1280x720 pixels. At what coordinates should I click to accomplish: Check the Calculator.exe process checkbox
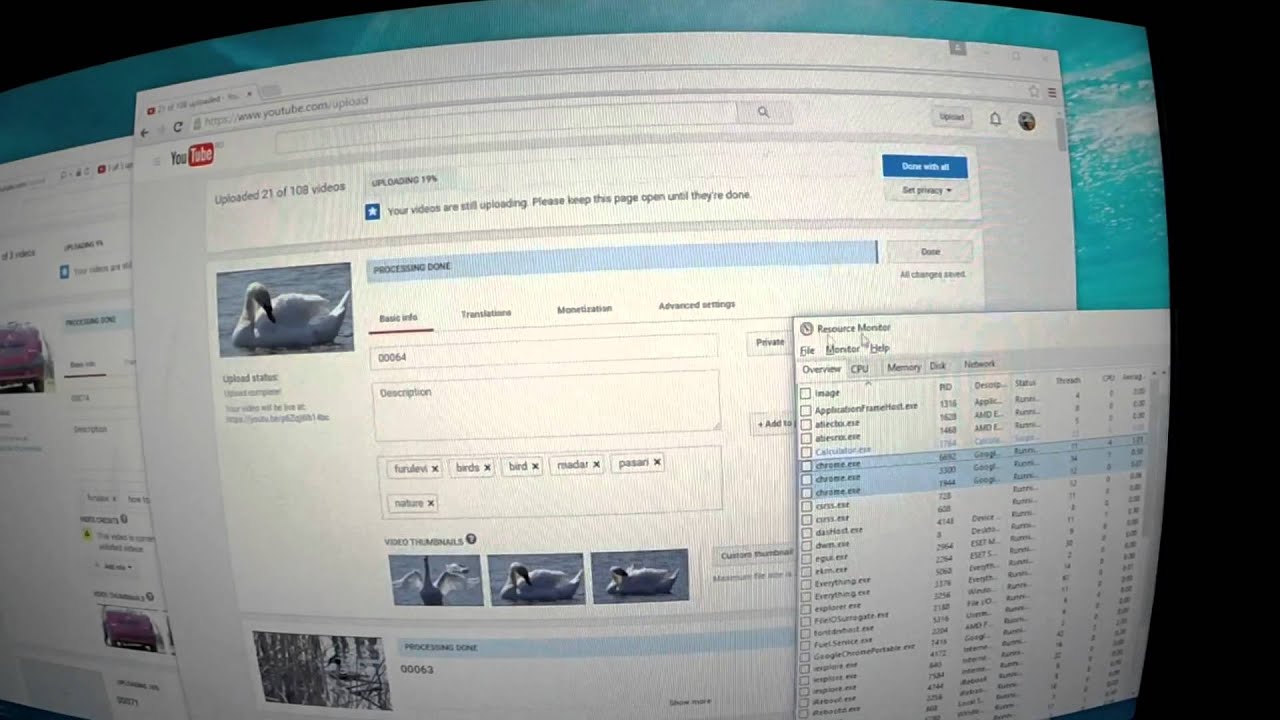point(805,451)
